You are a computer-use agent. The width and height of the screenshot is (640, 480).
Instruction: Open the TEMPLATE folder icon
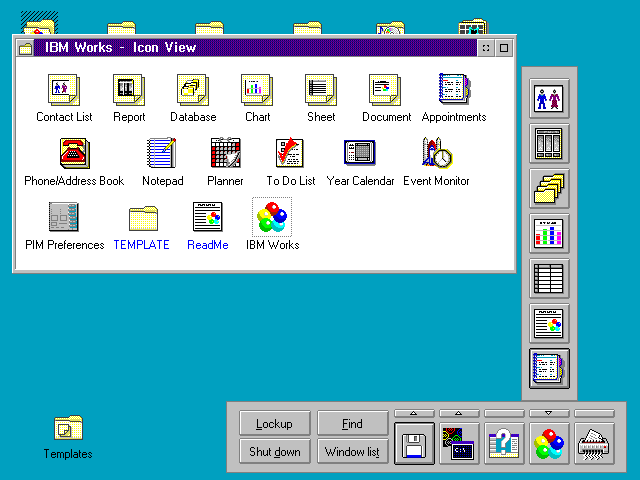coord(143,218)
